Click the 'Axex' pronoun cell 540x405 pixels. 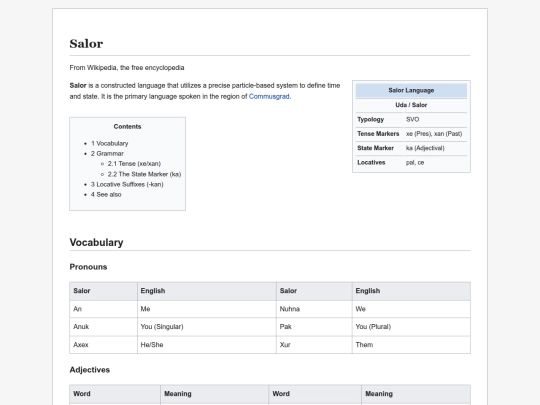click(x=103, y=345)
